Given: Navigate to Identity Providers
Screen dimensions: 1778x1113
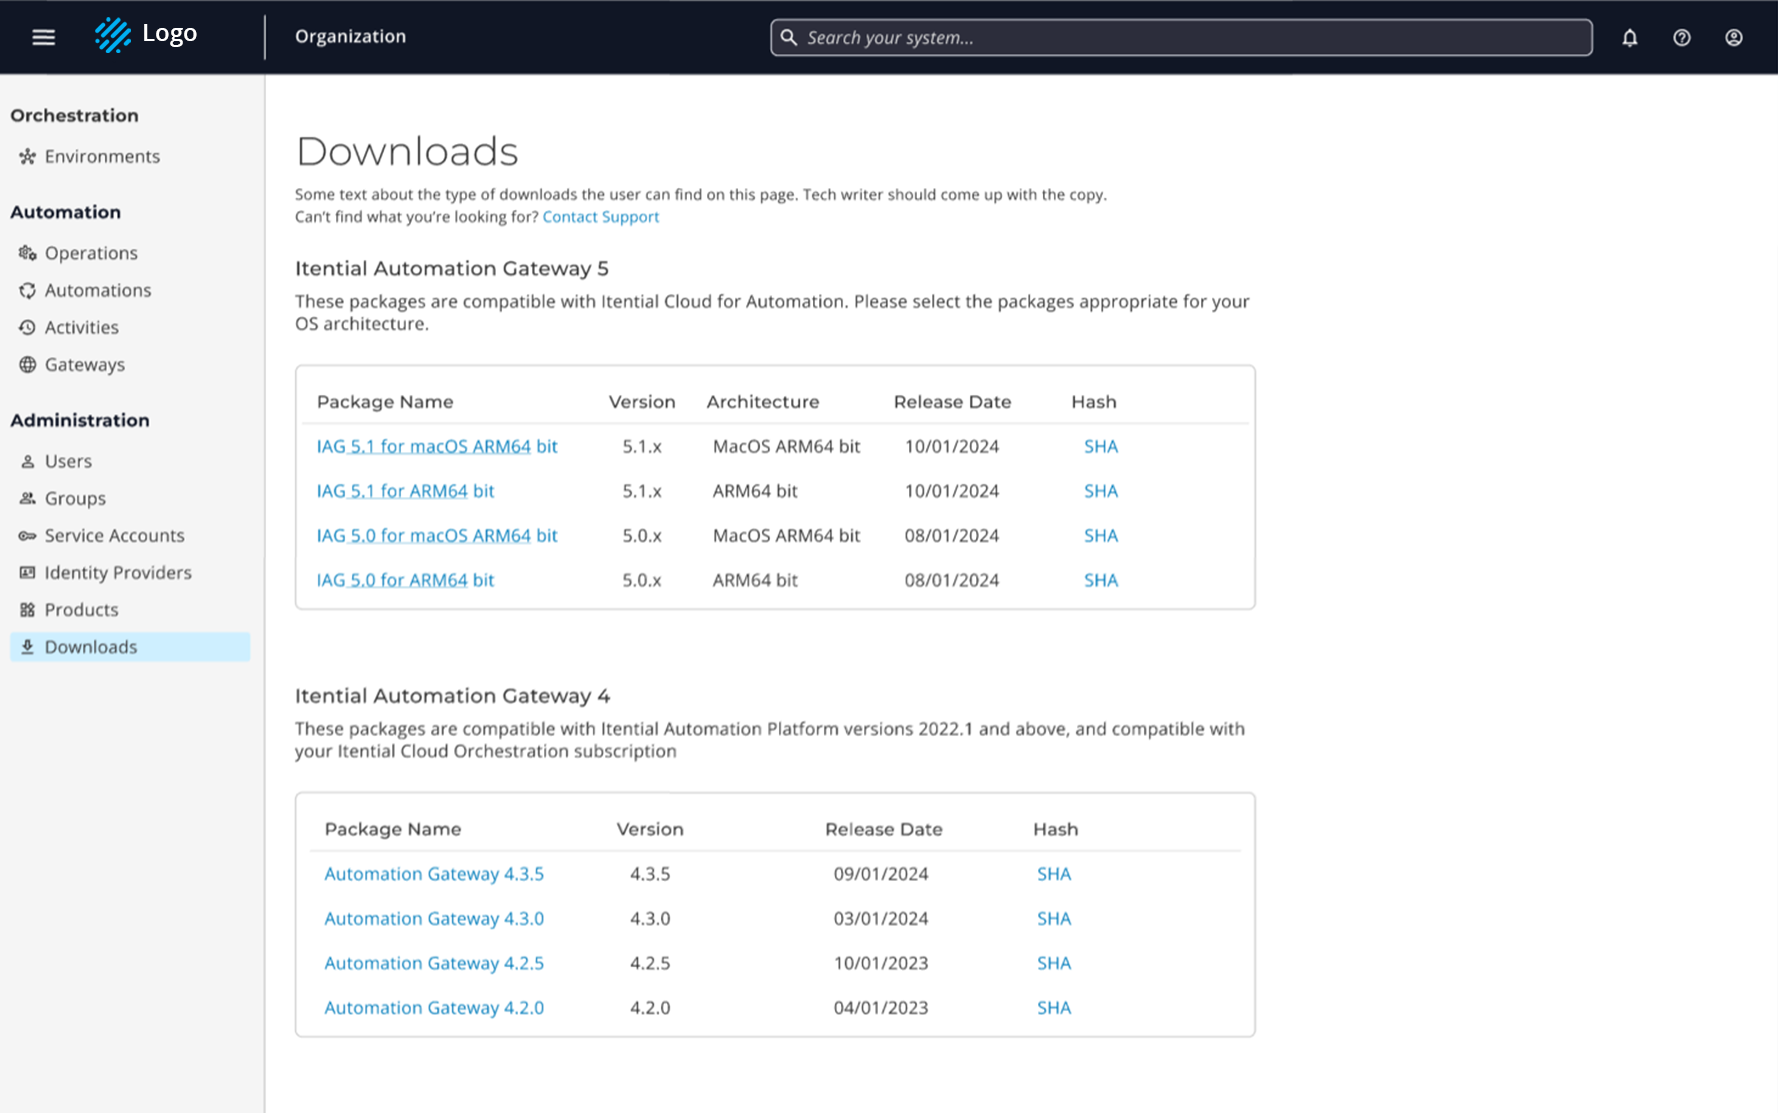Looking at the screenshot, I should tap(118, 572).
